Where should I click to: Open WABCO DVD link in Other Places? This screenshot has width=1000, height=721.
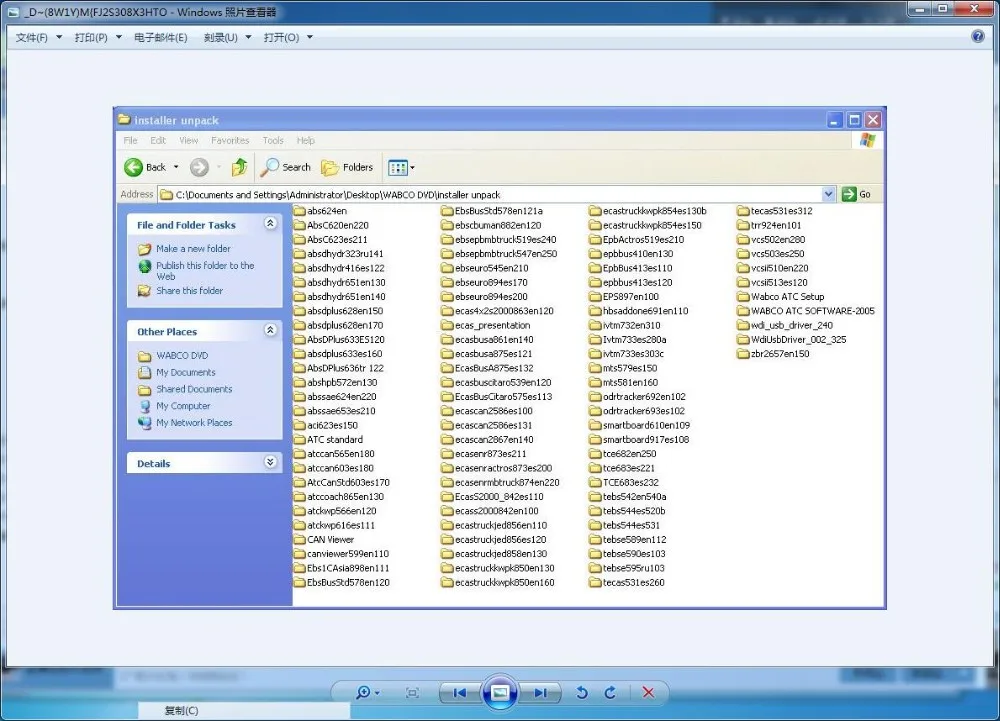click(182, 356)
